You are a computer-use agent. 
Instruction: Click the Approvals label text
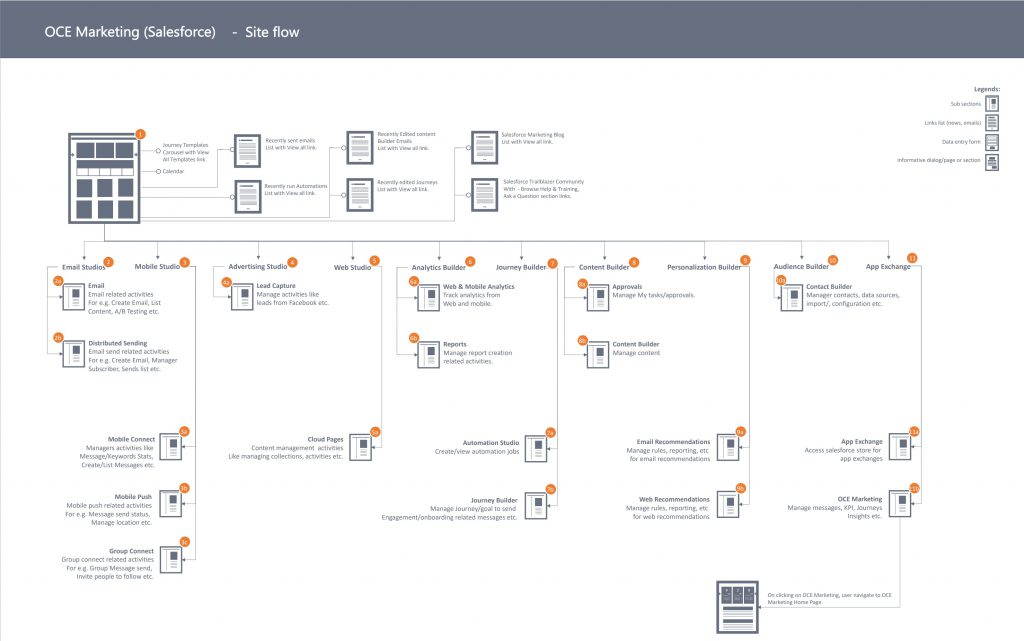627,287
